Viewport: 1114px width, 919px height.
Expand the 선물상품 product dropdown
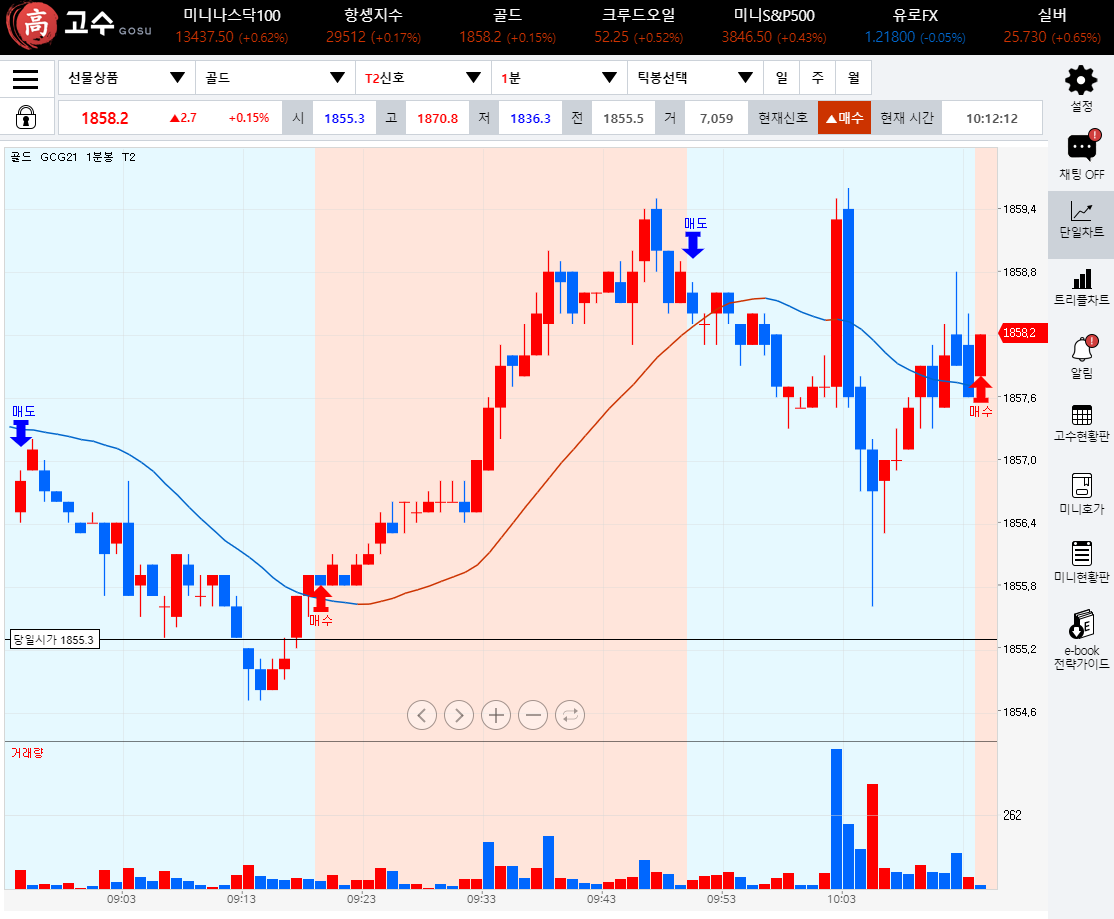(126, 77)
